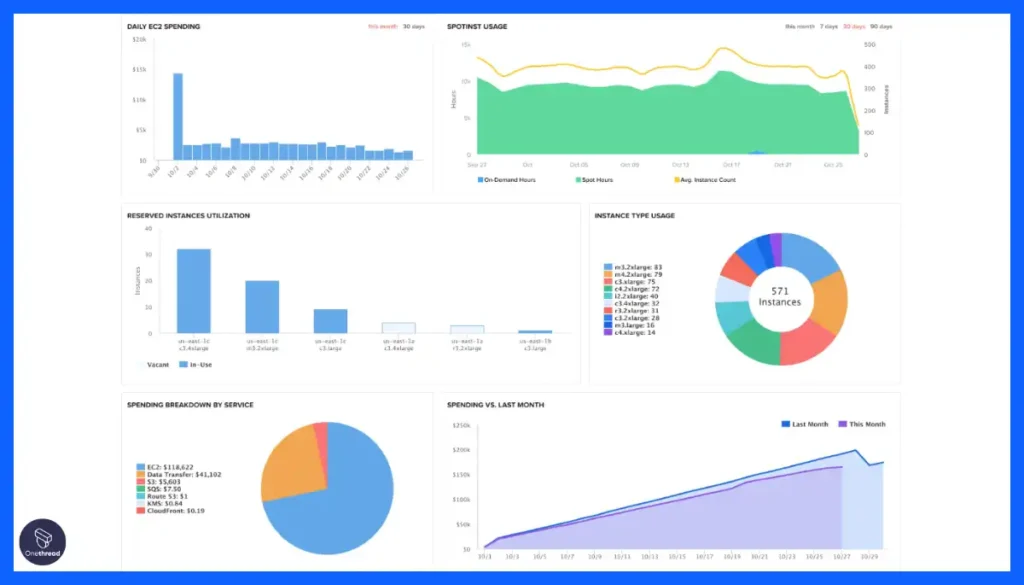Click 'm3.large: 16' legend label
Image resolution: width=1024 pixels, height=585 pixels.
pos(634,325)
